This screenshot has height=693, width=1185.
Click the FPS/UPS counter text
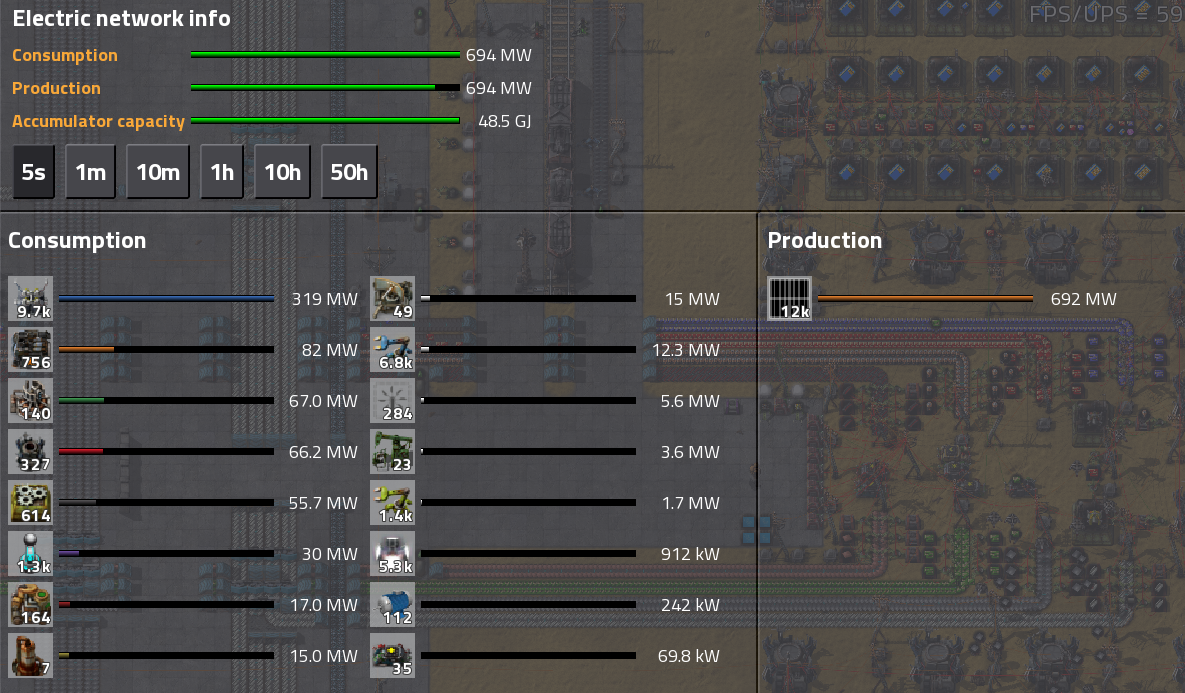click(1106, 14)
